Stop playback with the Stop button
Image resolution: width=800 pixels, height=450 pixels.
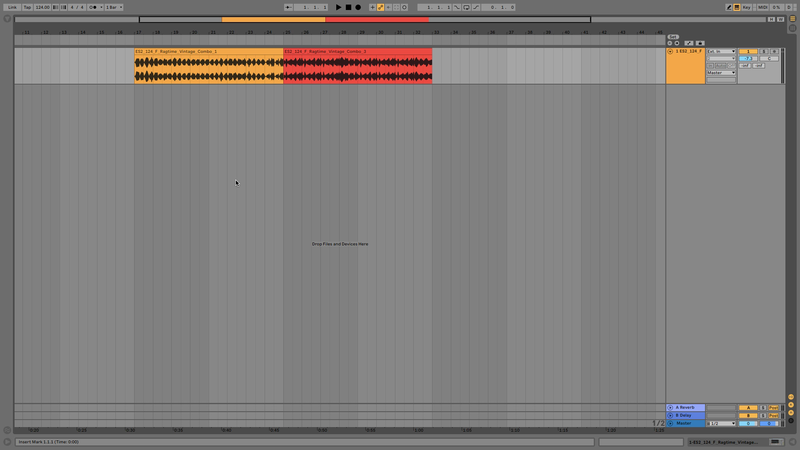coord(348,7)
